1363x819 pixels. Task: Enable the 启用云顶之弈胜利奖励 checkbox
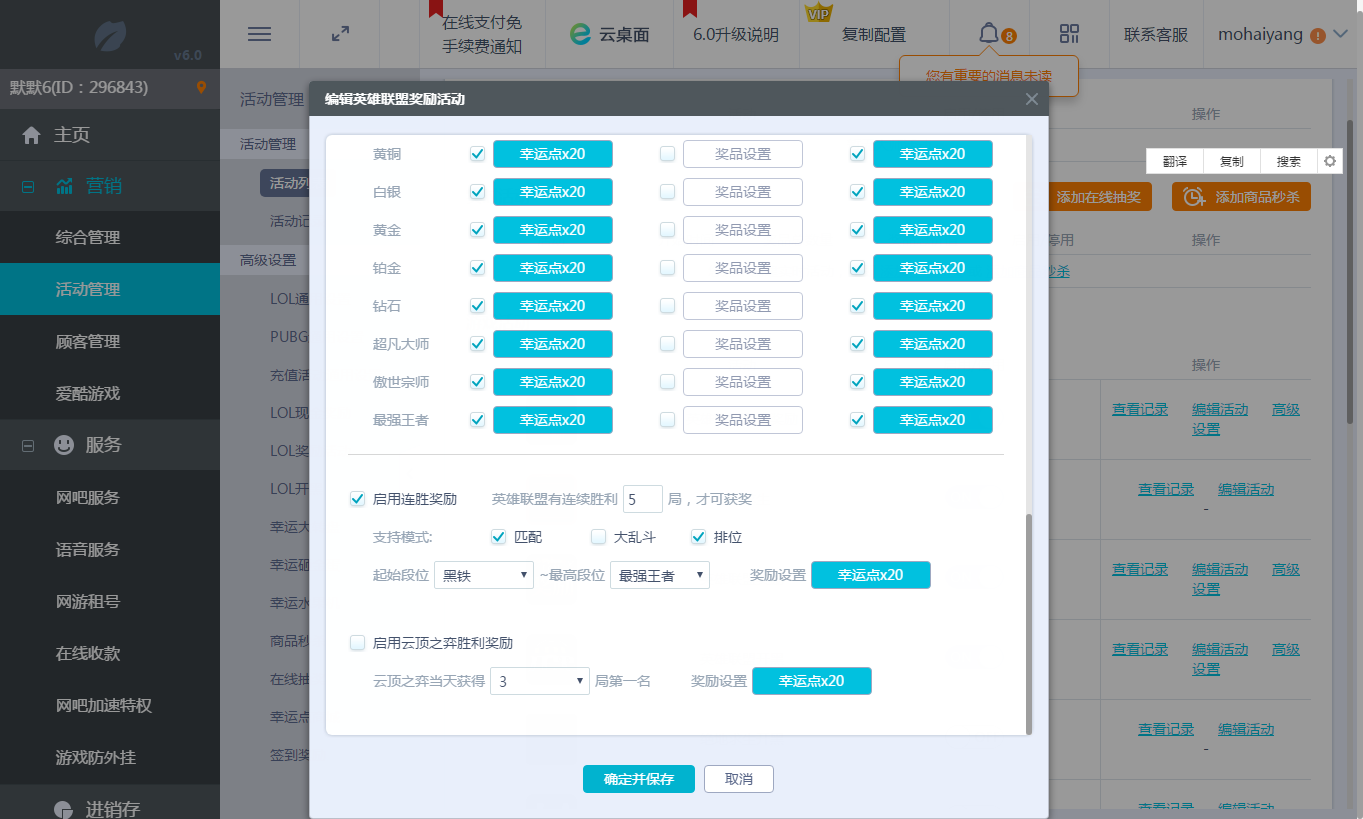357,643
